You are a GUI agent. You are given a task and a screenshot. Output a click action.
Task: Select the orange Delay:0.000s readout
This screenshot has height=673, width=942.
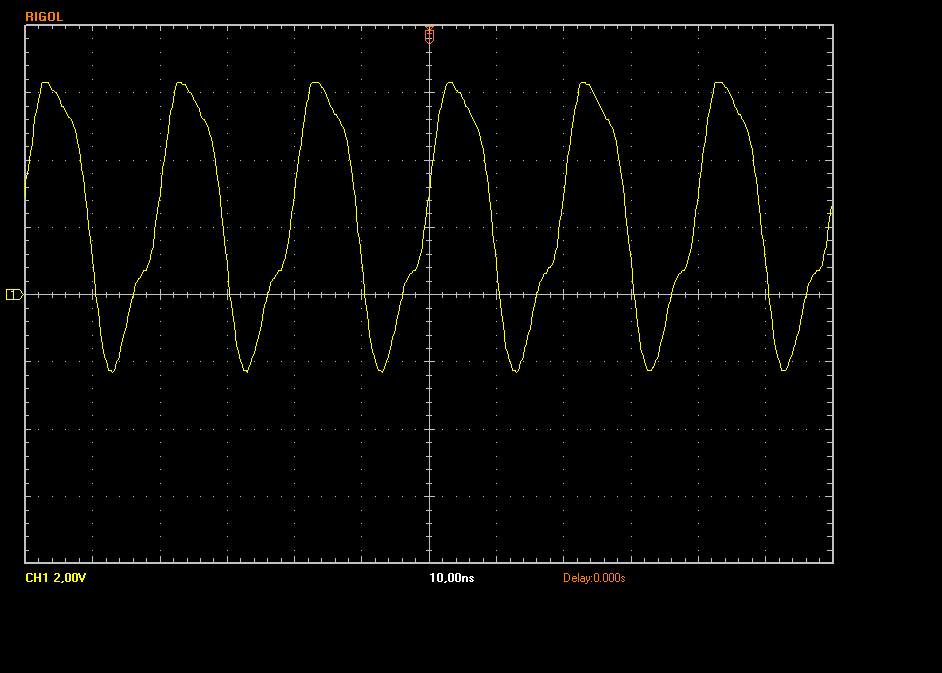593,578
